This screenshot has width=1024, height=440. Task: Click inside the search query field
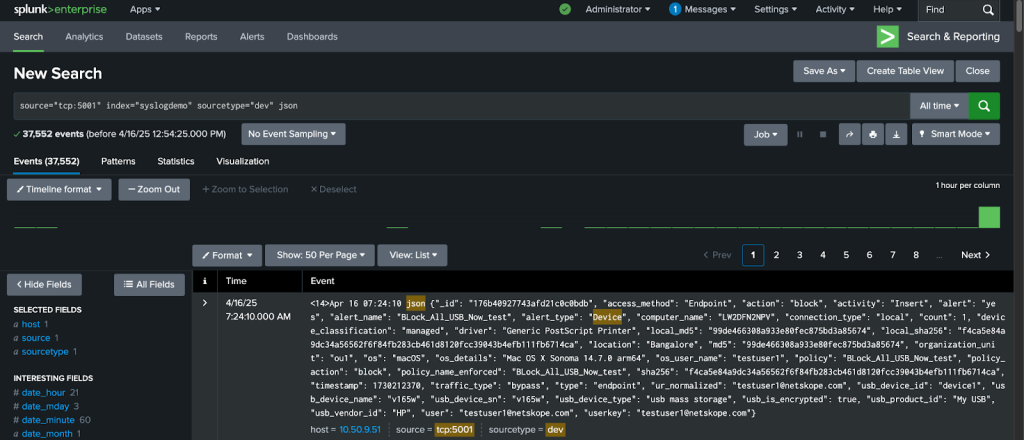click(x=462, y=105)
